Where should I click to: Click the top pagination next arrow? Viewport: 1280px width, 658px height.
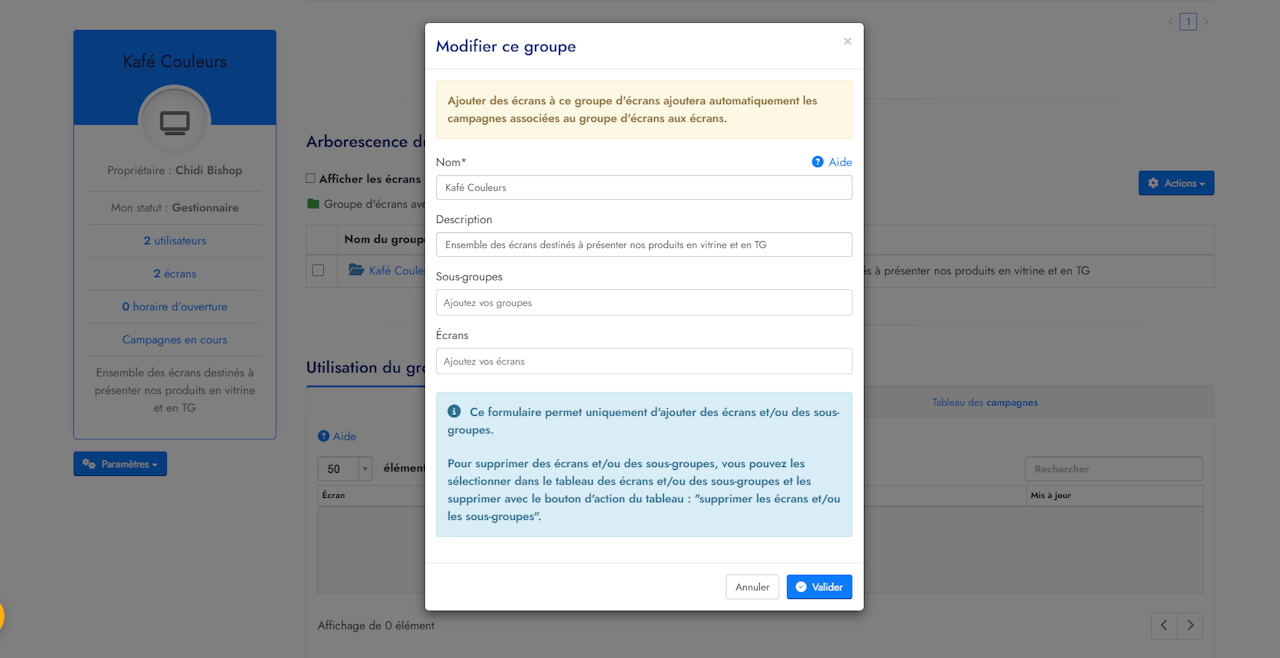tap(1206, 22)
